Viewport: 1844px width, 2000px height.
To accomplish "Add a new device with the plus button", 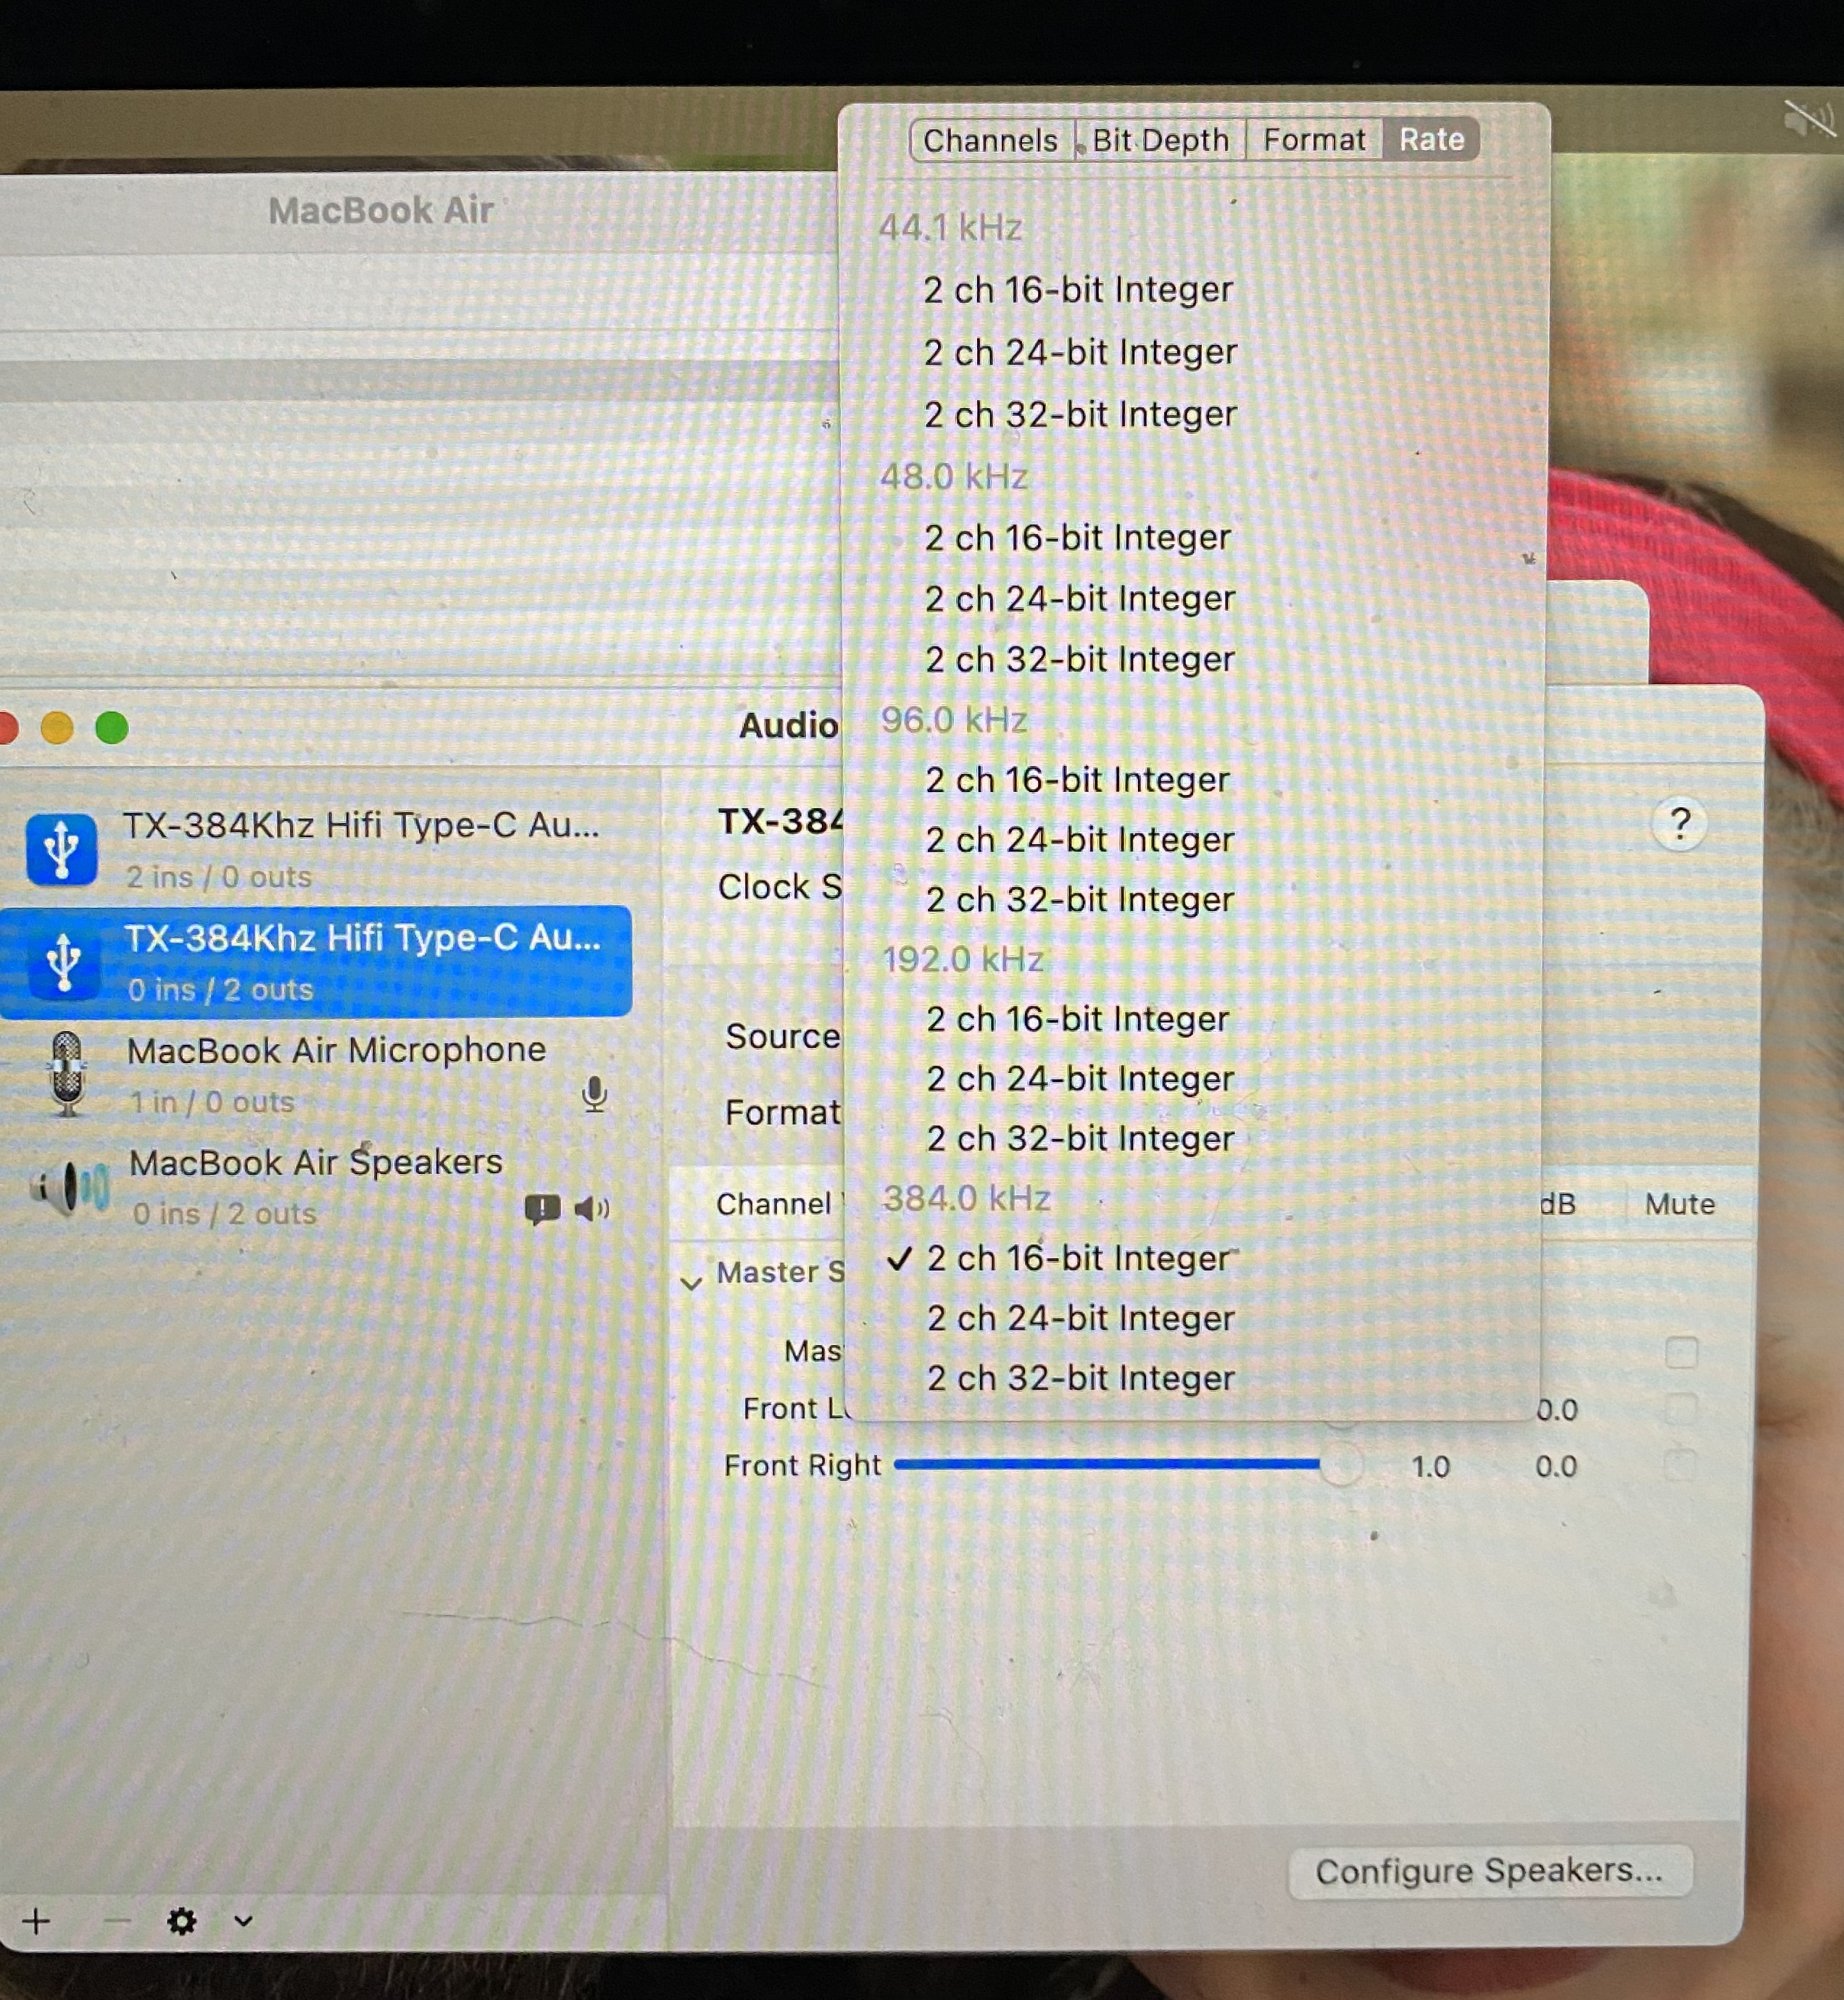I will 36,1921.
